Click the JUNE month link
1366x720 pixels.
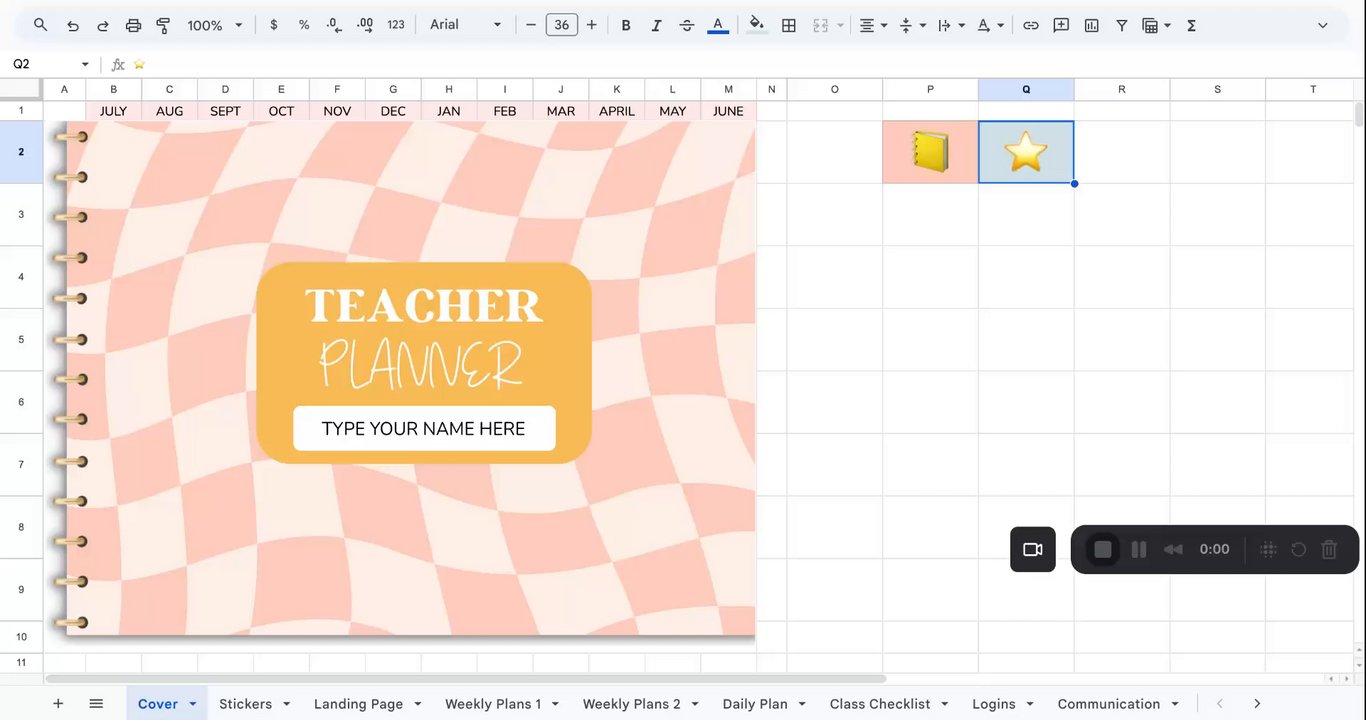[728, 111]
